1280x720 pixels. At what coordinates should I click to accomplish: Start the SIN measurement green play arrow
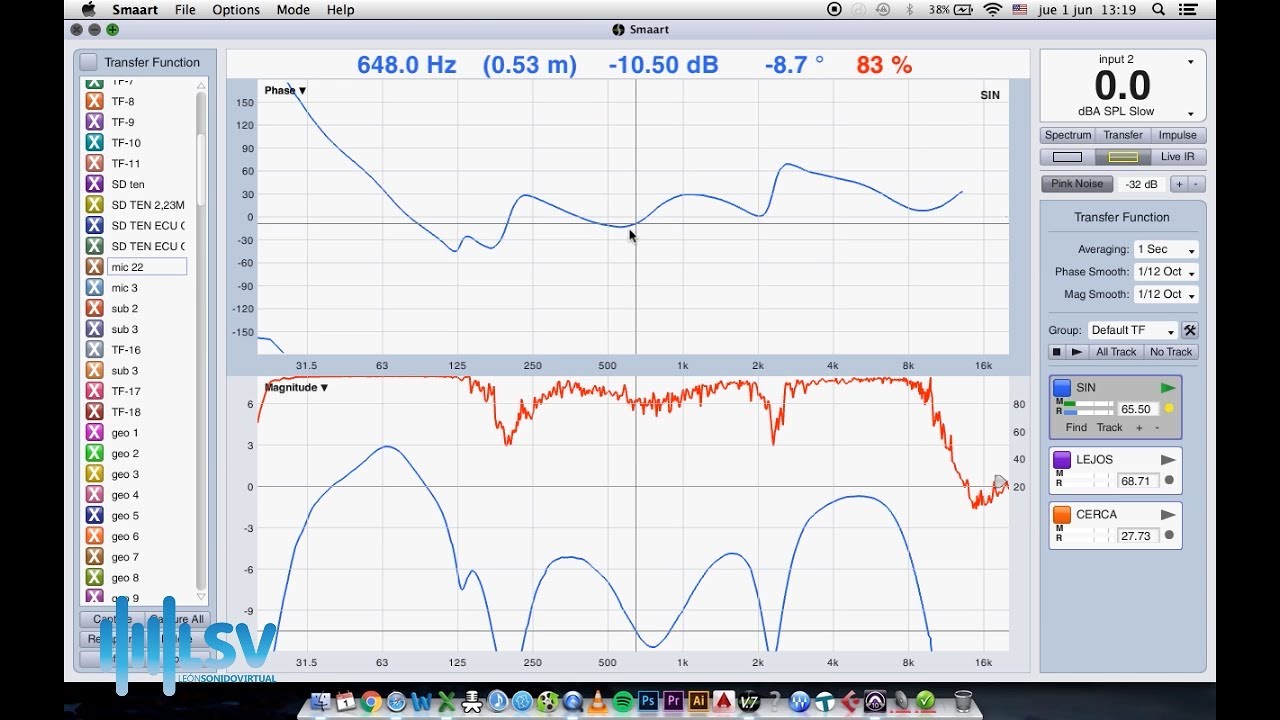click(1168, 388)
